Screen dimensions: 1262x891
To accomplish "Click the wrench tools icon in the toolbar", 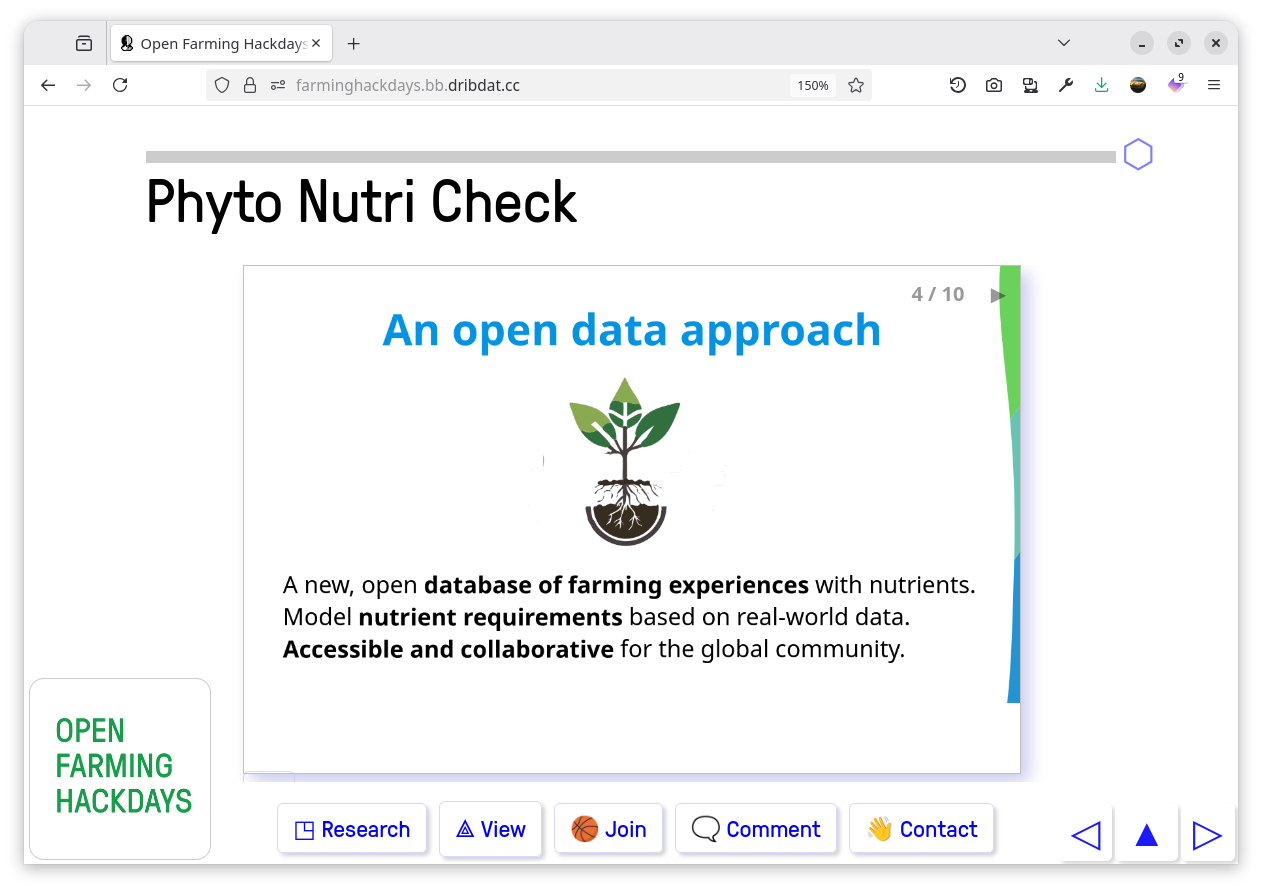I will click(1066, 85).
